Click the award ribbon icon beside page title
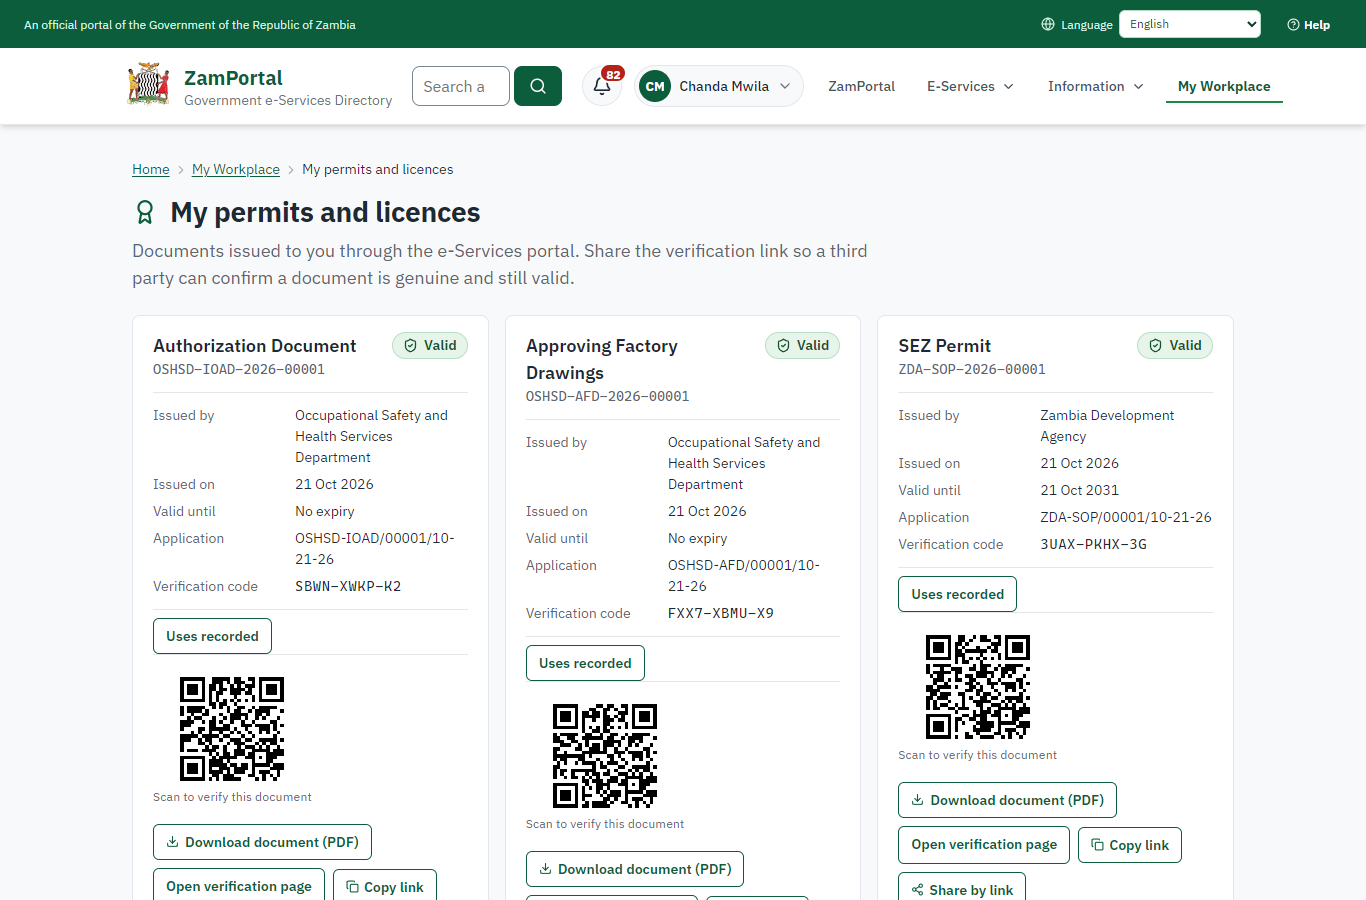The height and width of the screenshot is (900, 1366). pyautogui.click(x=145, y=212)
